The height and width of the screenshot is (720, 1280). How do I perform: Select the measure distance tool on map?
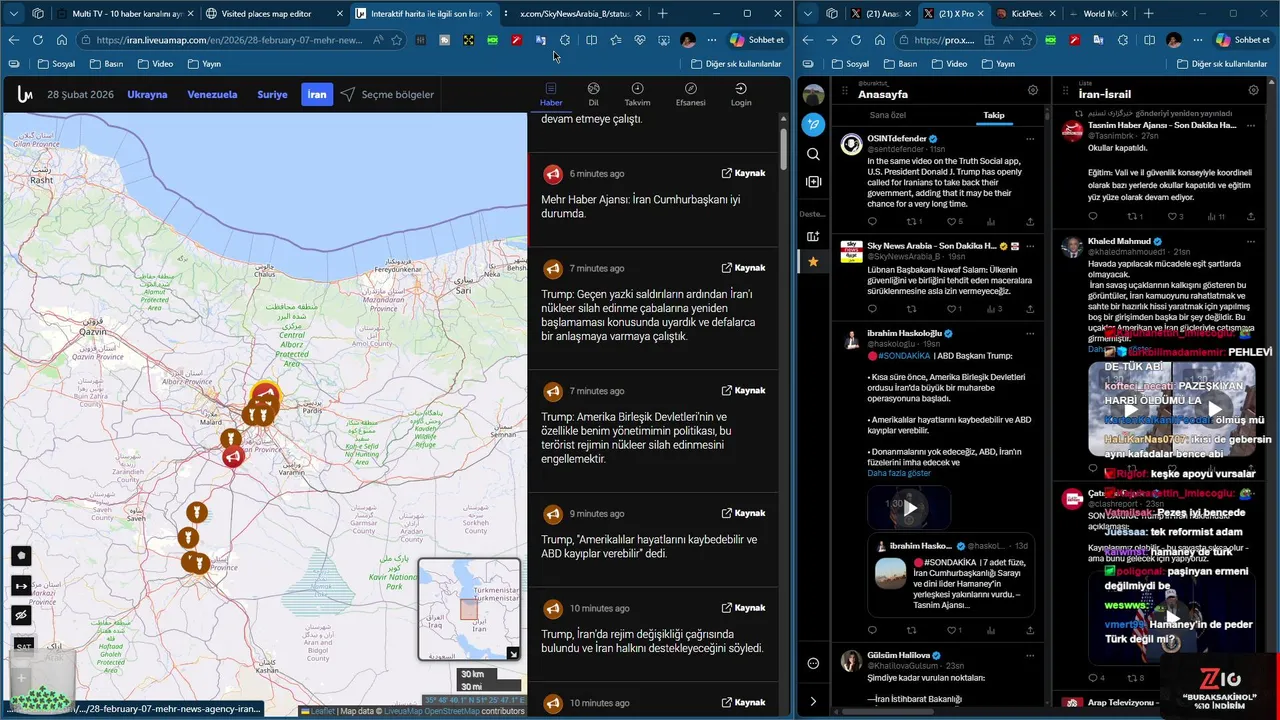click(x=22, y=585)
